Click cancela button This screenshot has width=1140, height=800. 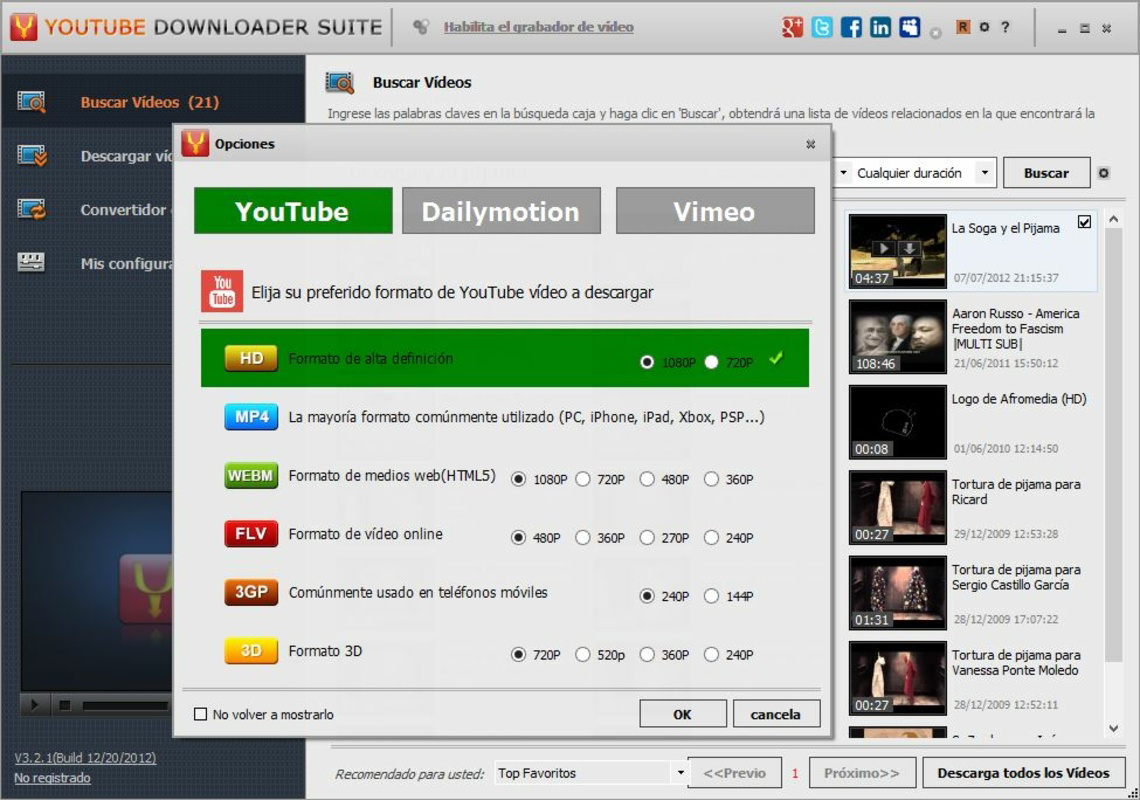(x=776, y=714)
